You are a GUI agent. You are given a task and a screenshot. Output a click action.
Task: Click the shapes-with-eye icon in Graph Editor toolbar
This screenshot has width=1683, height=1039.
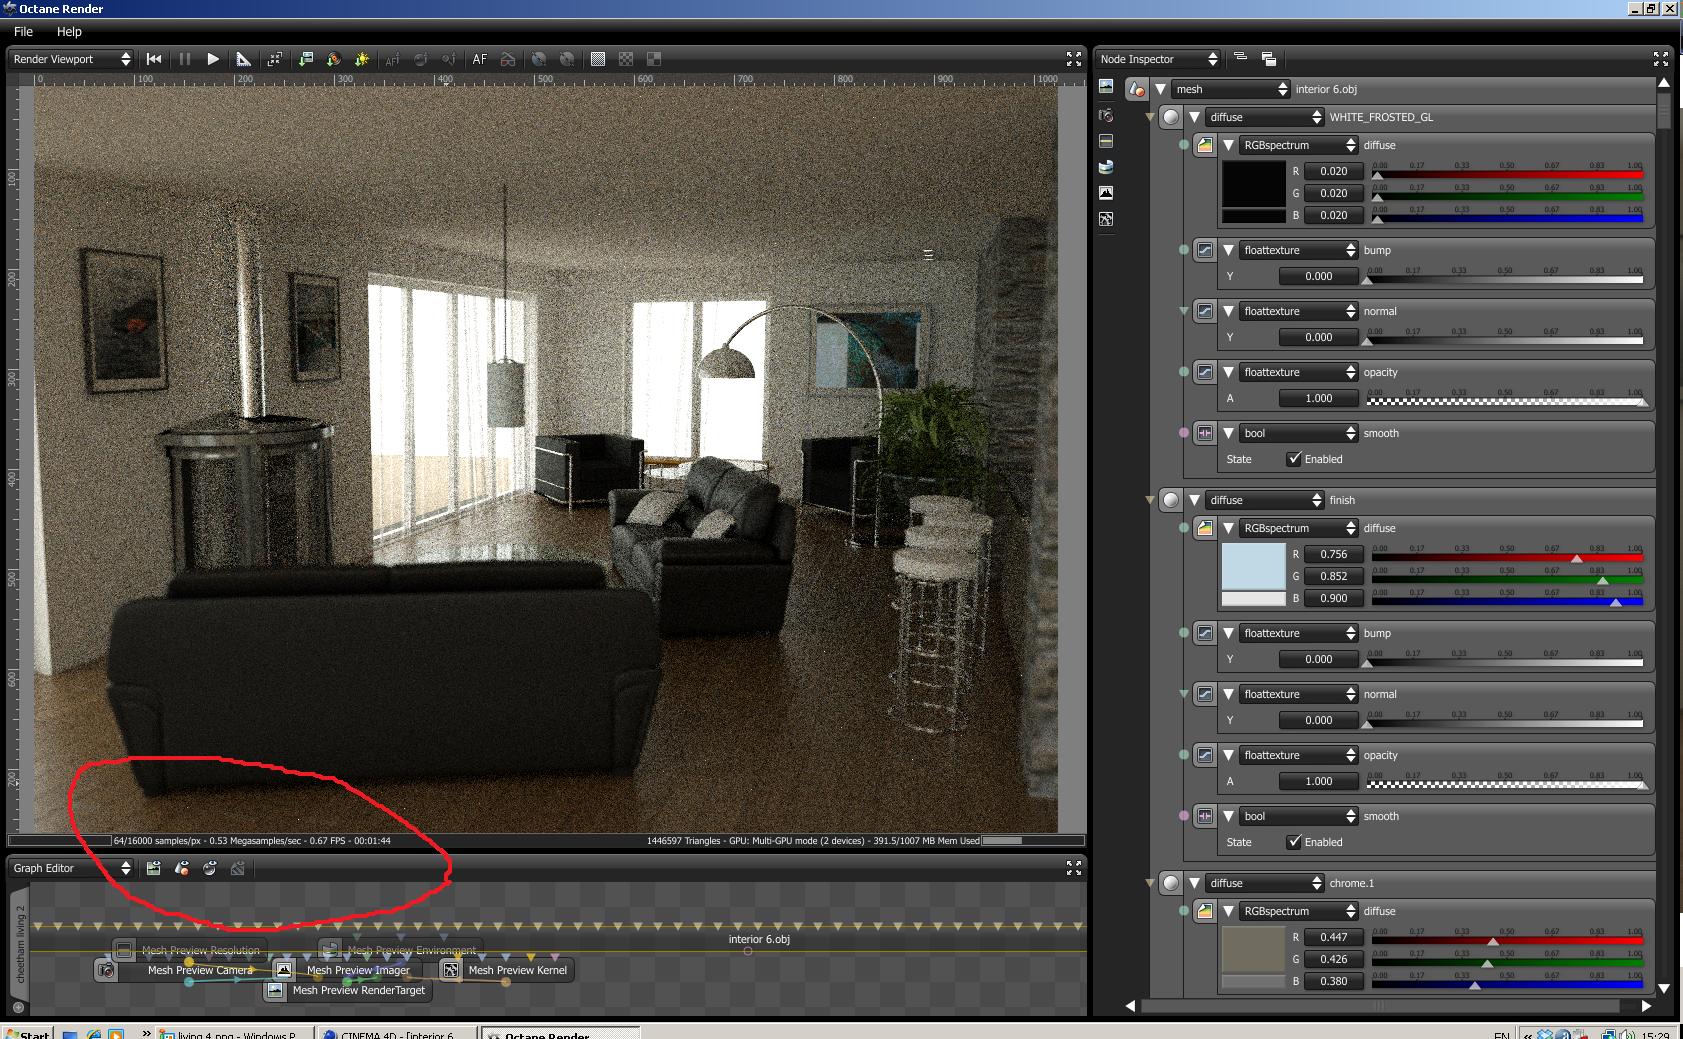click(x=182, y=868)
